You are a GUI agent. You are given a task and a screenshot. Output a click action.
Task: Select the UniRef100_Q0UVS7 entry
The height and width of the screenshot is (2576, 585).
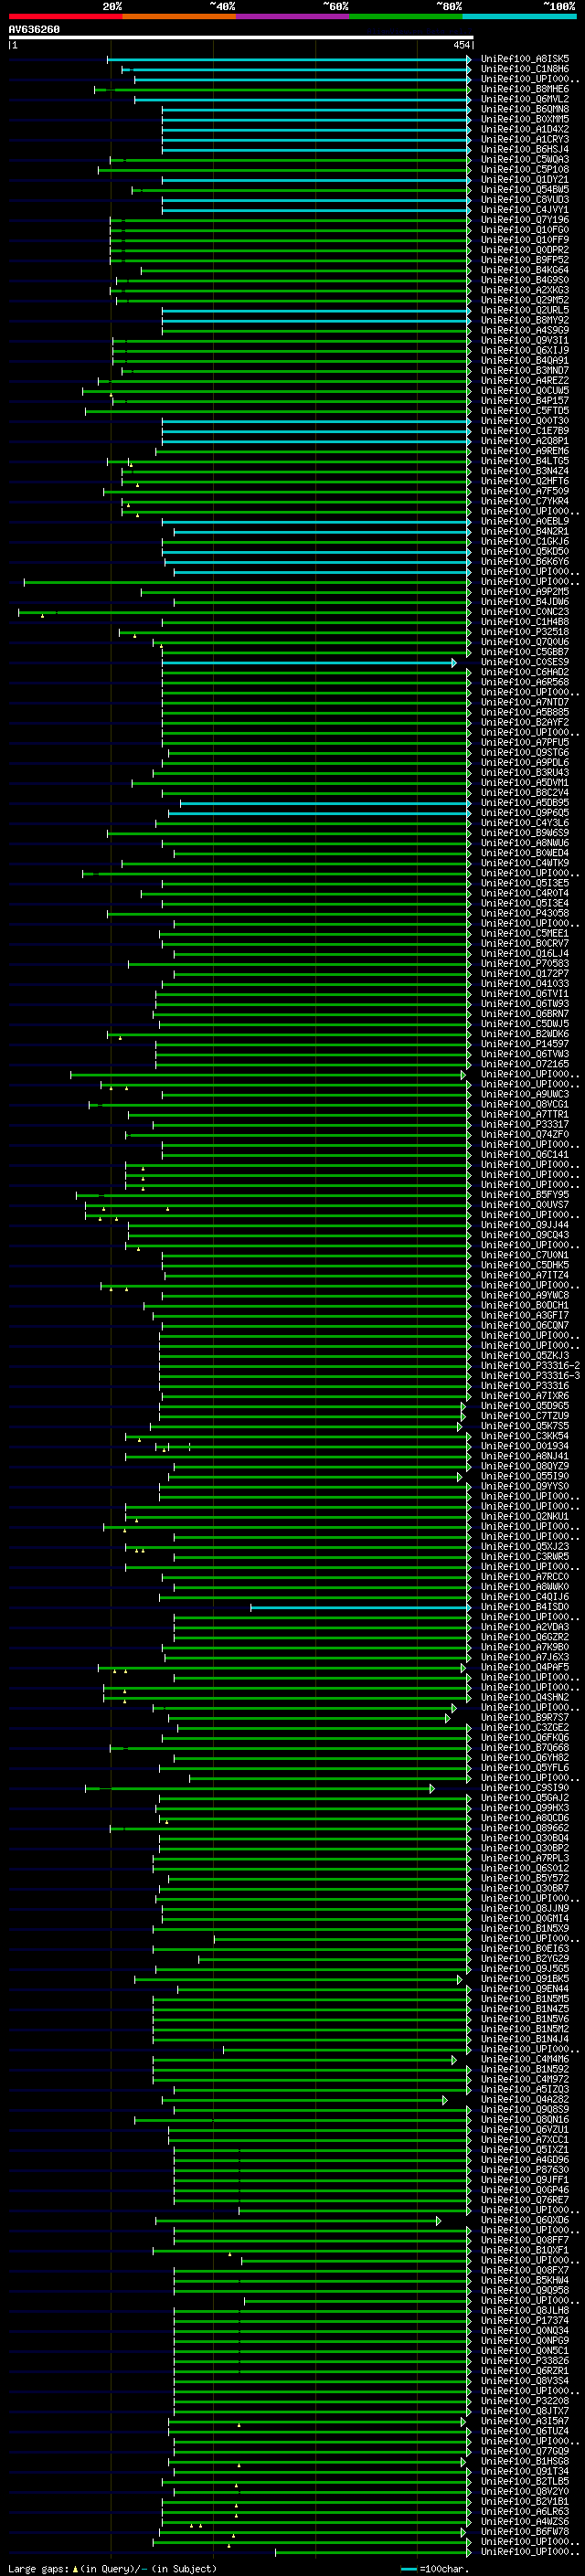(x=525, y=1205)
